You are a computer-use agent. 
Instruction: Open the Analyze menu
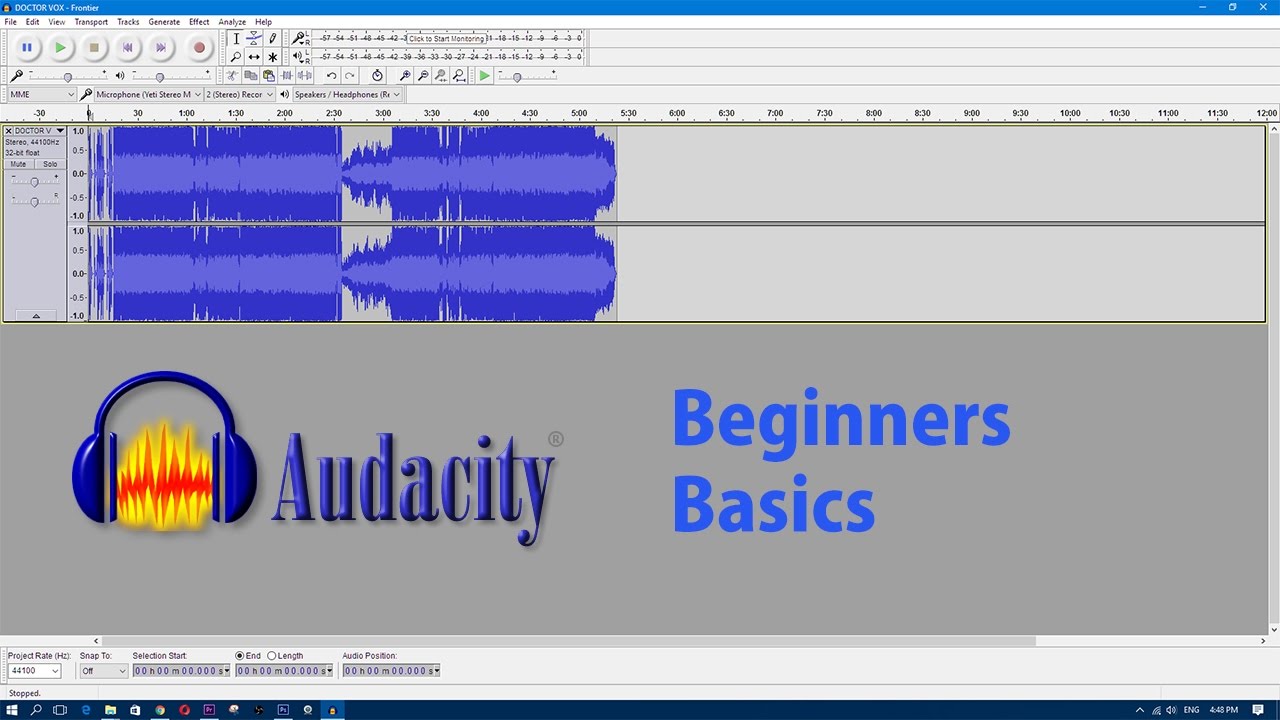coord(232,21)
